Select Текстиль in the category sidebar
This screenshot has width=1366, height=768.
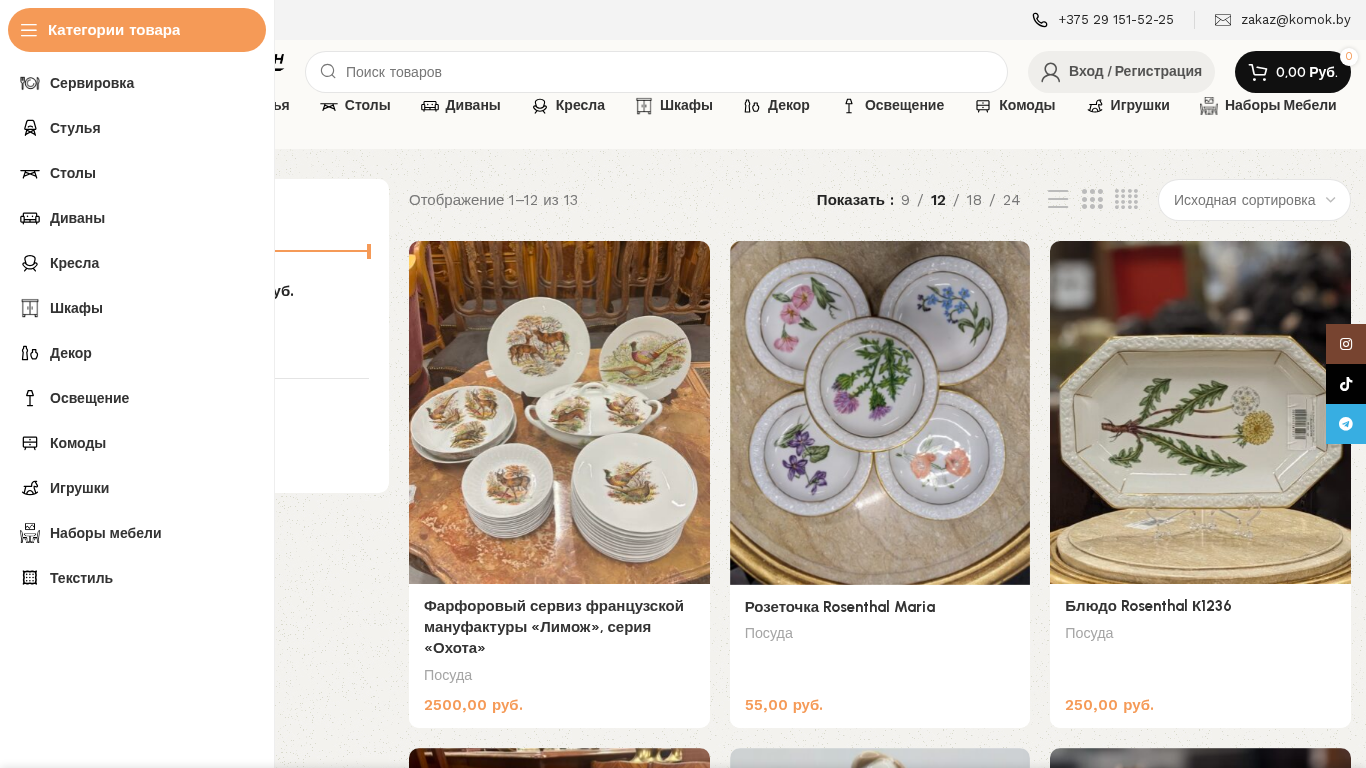[x=81, y=578]
